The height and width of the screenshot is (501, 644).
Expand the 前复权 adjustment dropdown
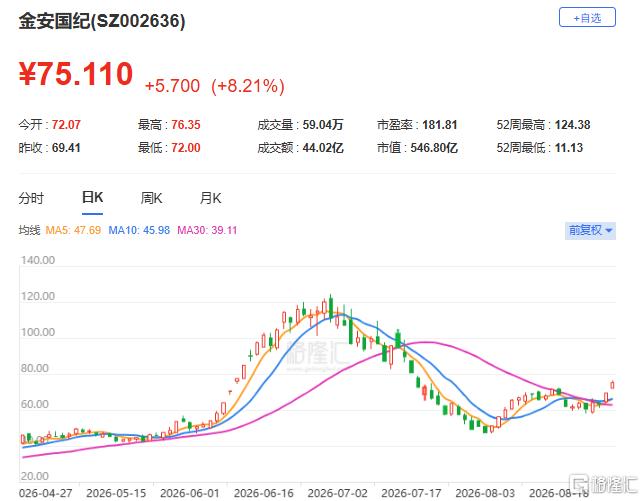590,230
